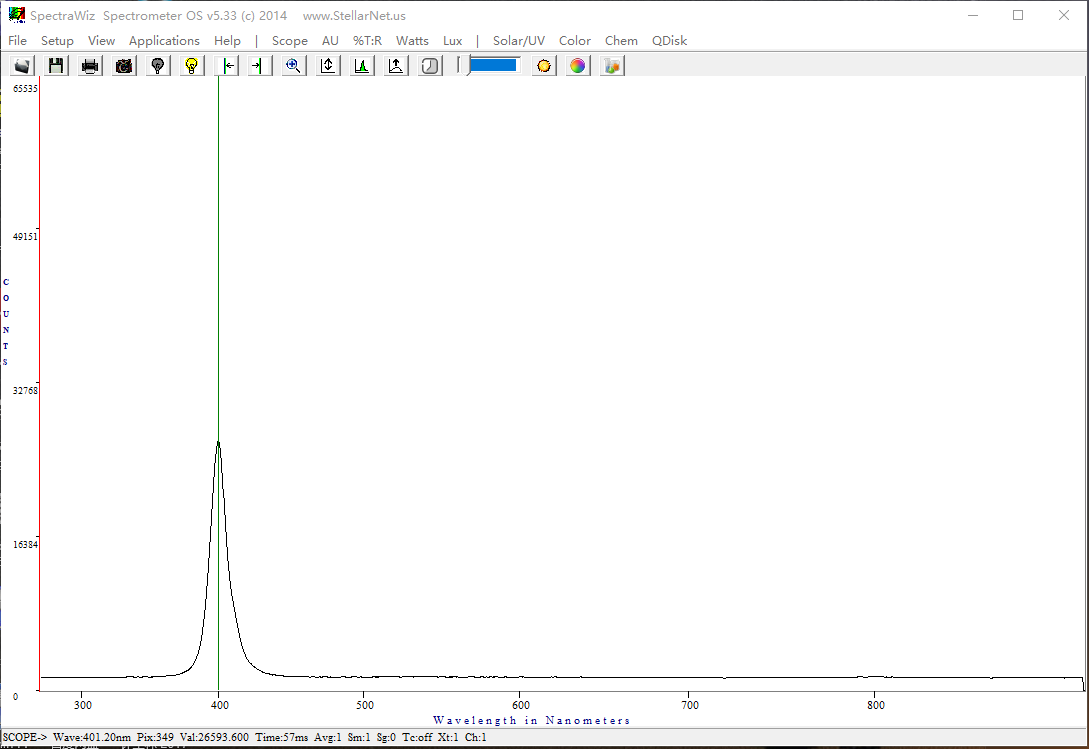This screenshot has height=749, width=1089.
Task: Activate the zoom magnifier tool
Action: coord(294,66)
